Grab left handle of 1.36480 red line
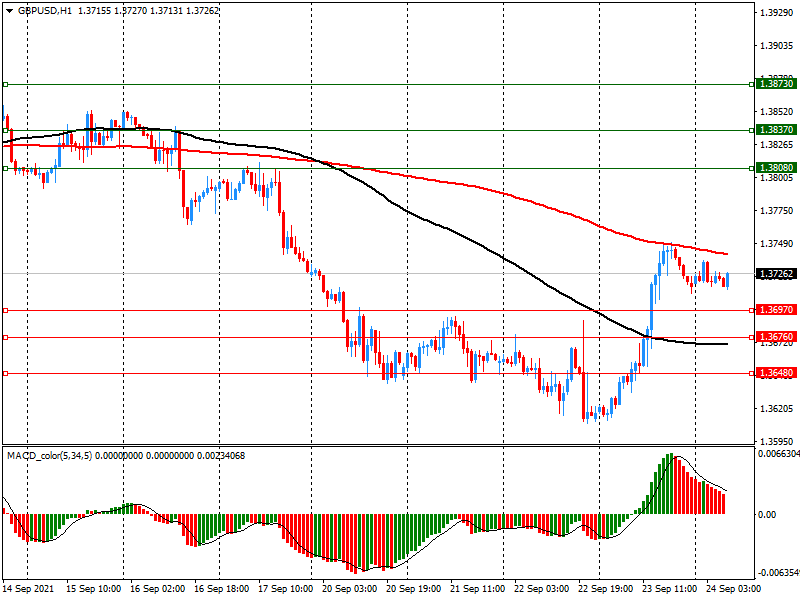The height and width of the screenshot is (600, 800). click(x=5, y=373)
